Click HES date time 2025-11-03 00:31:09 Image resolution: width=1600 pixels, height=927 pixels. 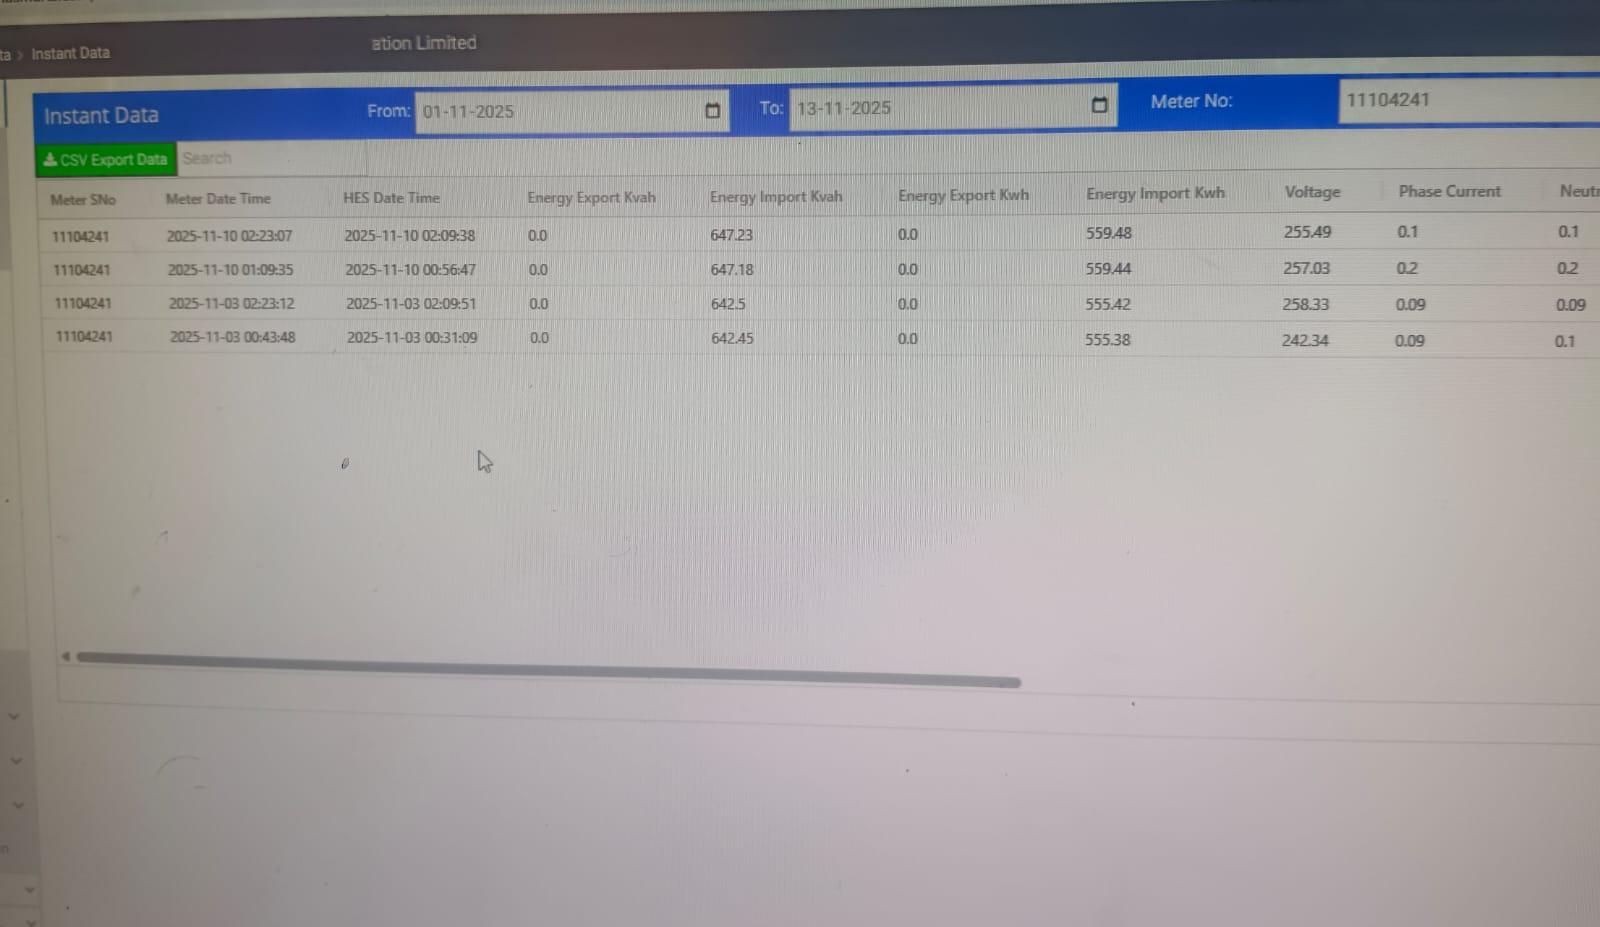[x=412, y=337]
